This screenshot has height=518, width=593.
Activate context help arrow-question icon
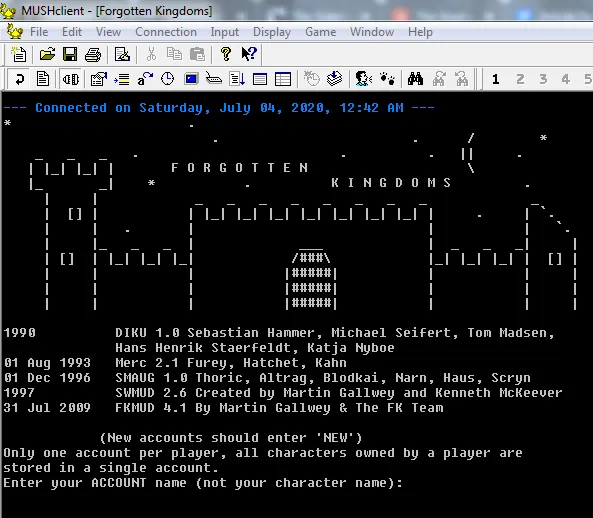249,54
